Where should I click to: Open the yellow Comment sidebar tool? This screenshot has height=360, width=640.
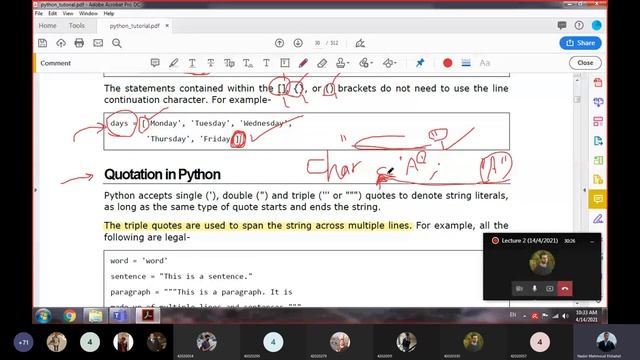coord(598,199)
